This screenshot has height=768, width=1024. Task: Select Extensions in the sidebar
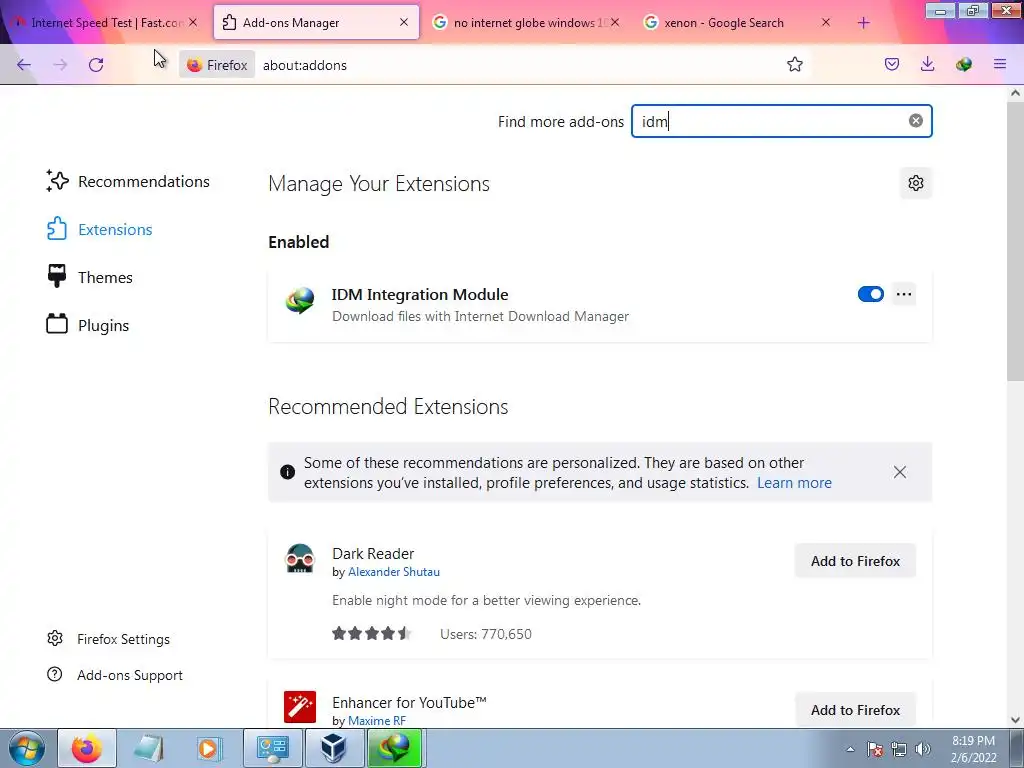tap(99, 229)
